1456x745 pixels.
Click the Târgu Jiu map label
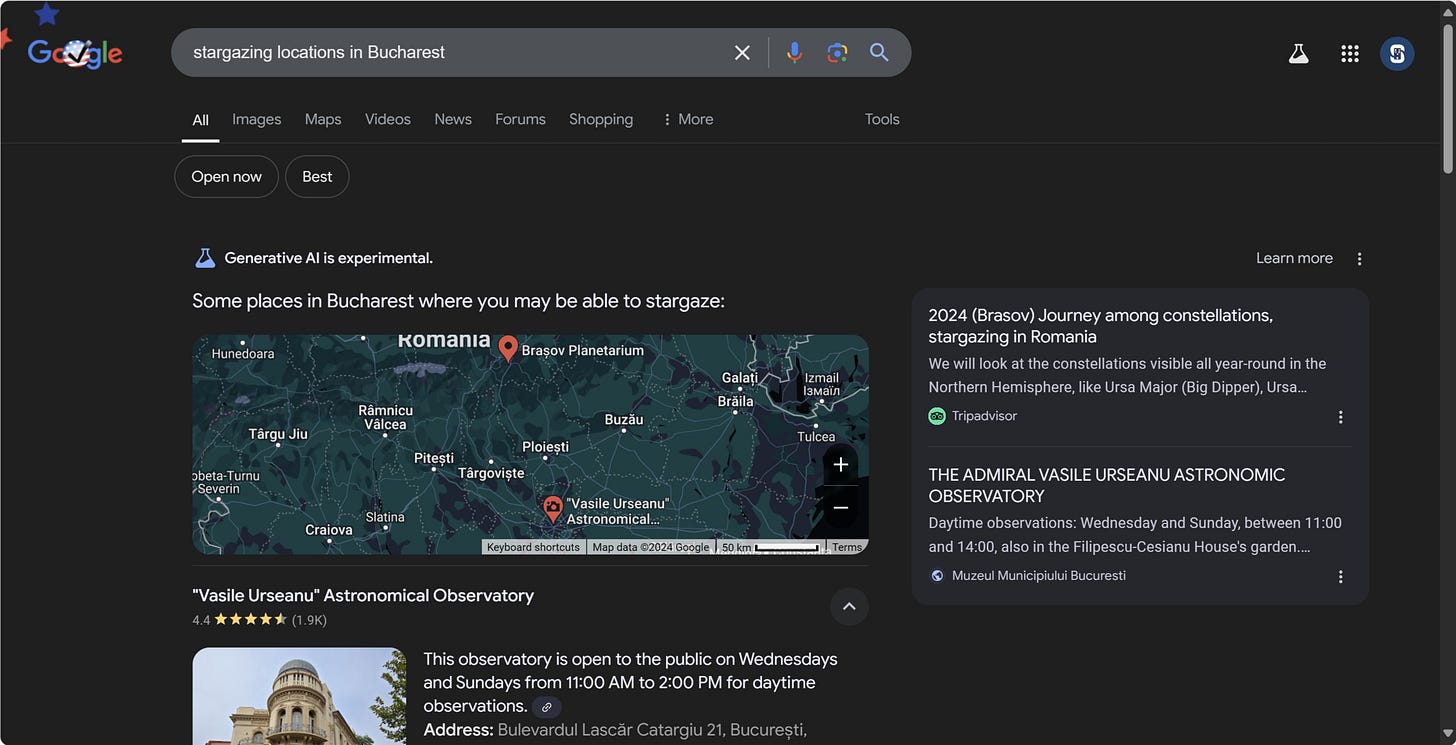[278, 434]
